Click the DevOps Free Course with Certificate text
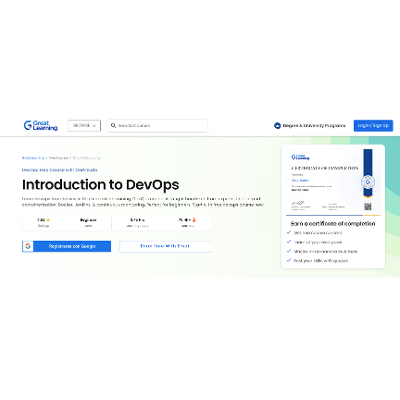The width and height of the screenshot is (400, 400). [60, 170]
